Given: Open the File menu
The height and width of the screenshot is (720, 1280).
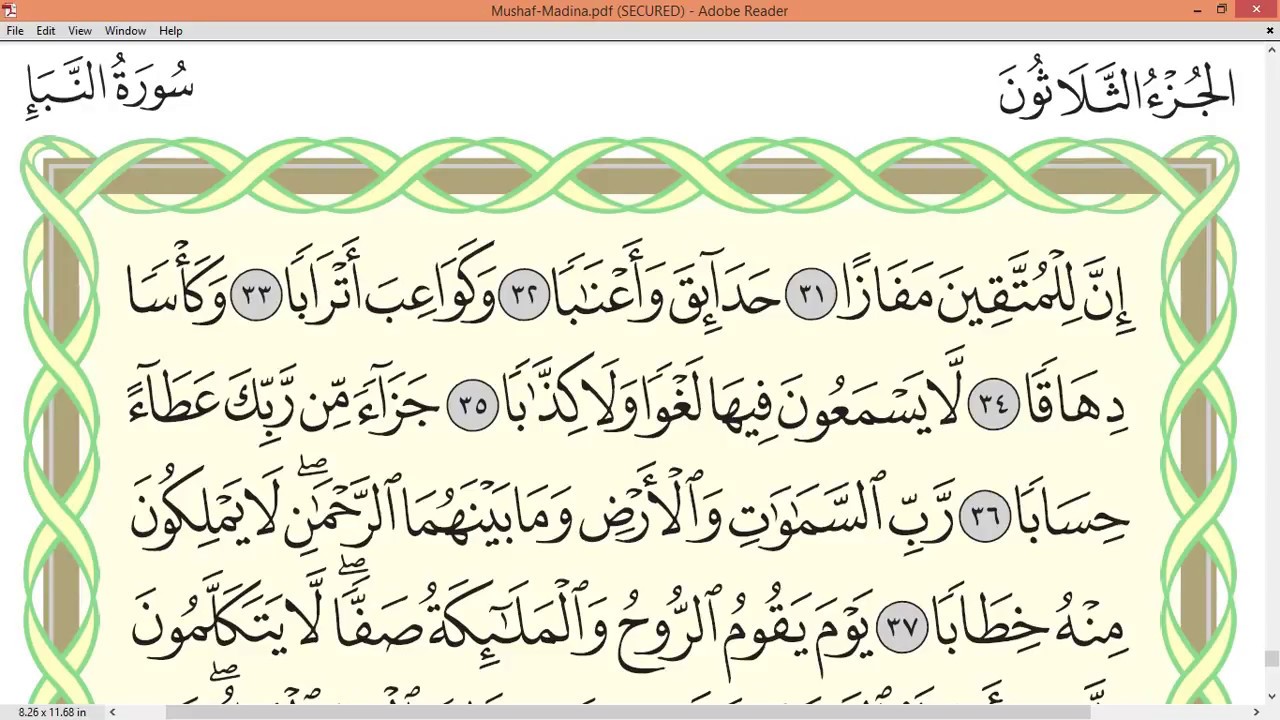Looking at the screenshot, I should point(15,31).
